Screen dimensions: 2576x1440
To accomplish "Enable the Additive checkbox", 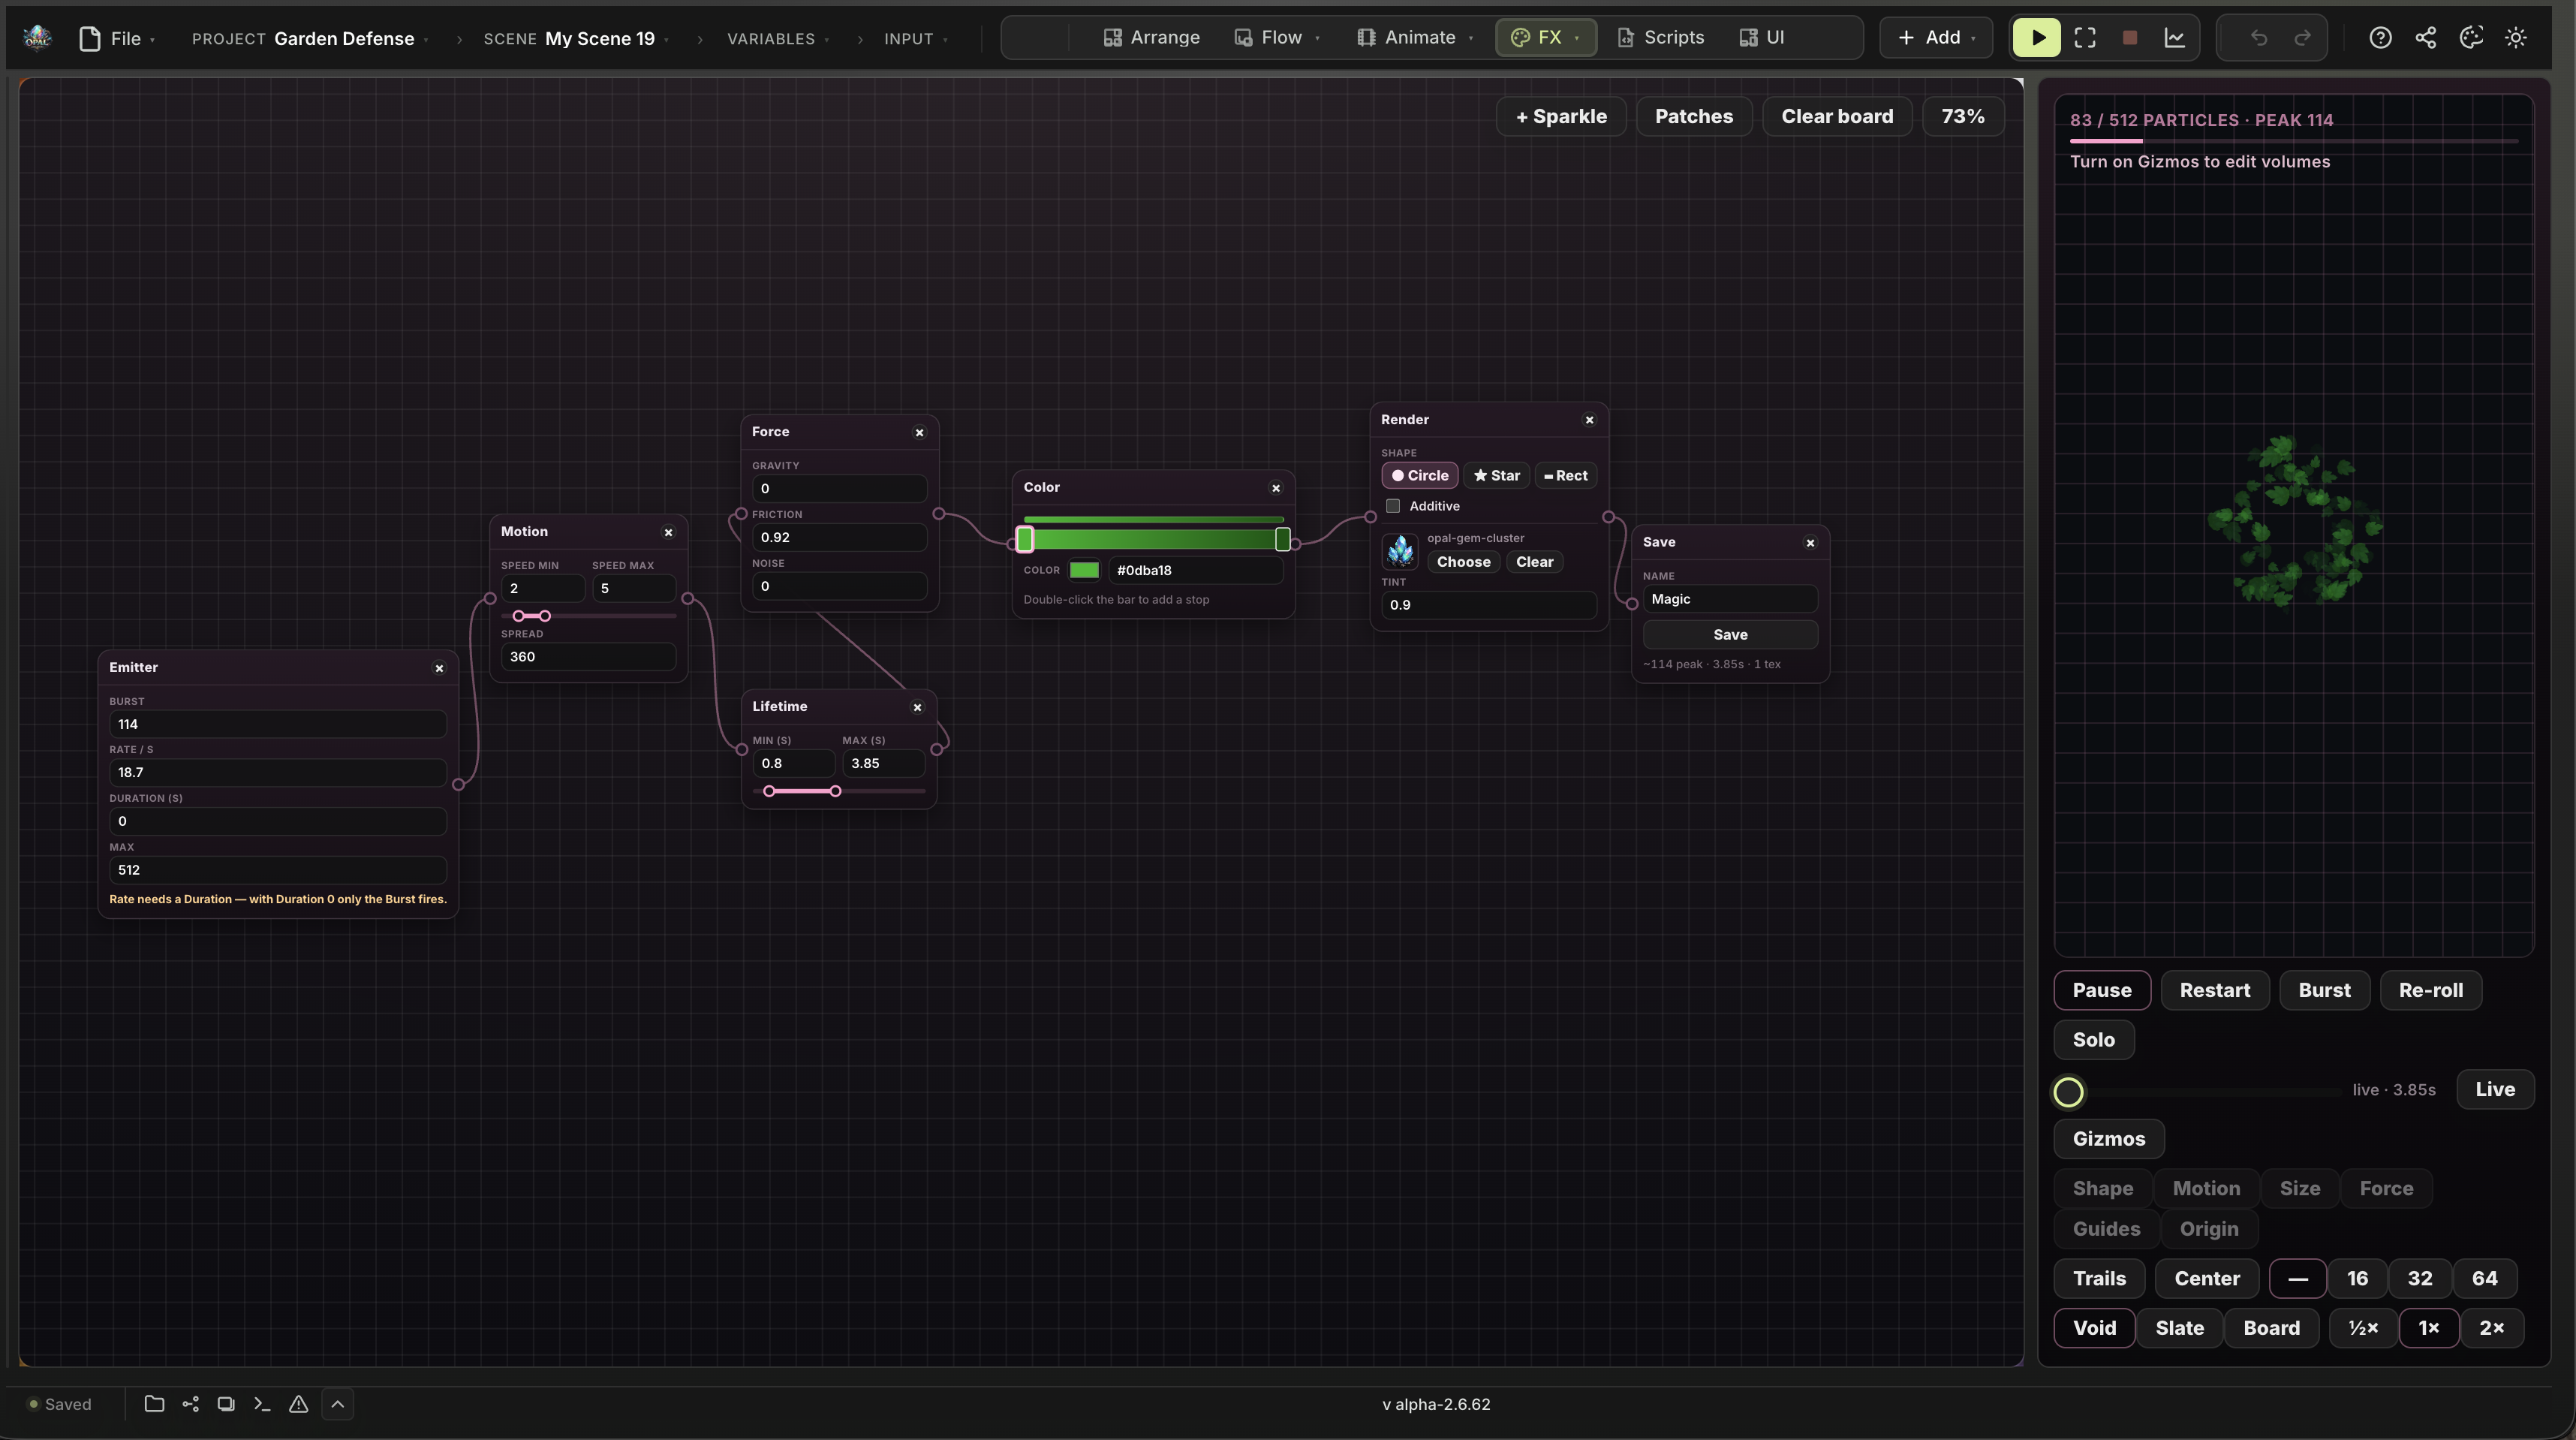I will 1393,506.
